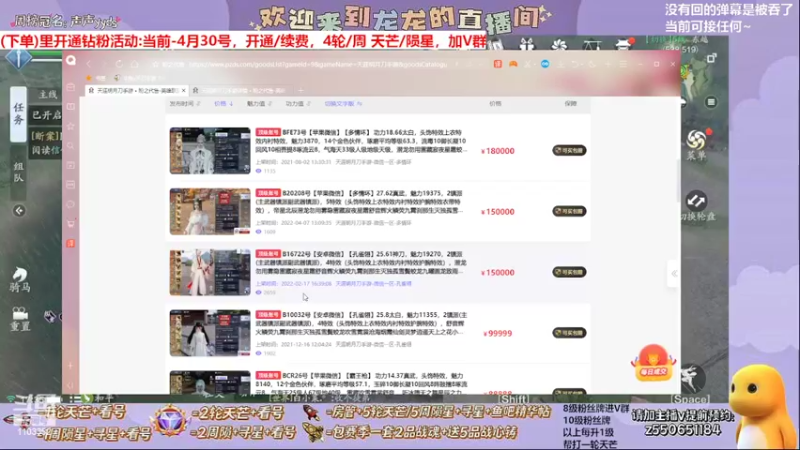
Task: Expand the collapsed right side panel arrow
Action: [674, 273]
